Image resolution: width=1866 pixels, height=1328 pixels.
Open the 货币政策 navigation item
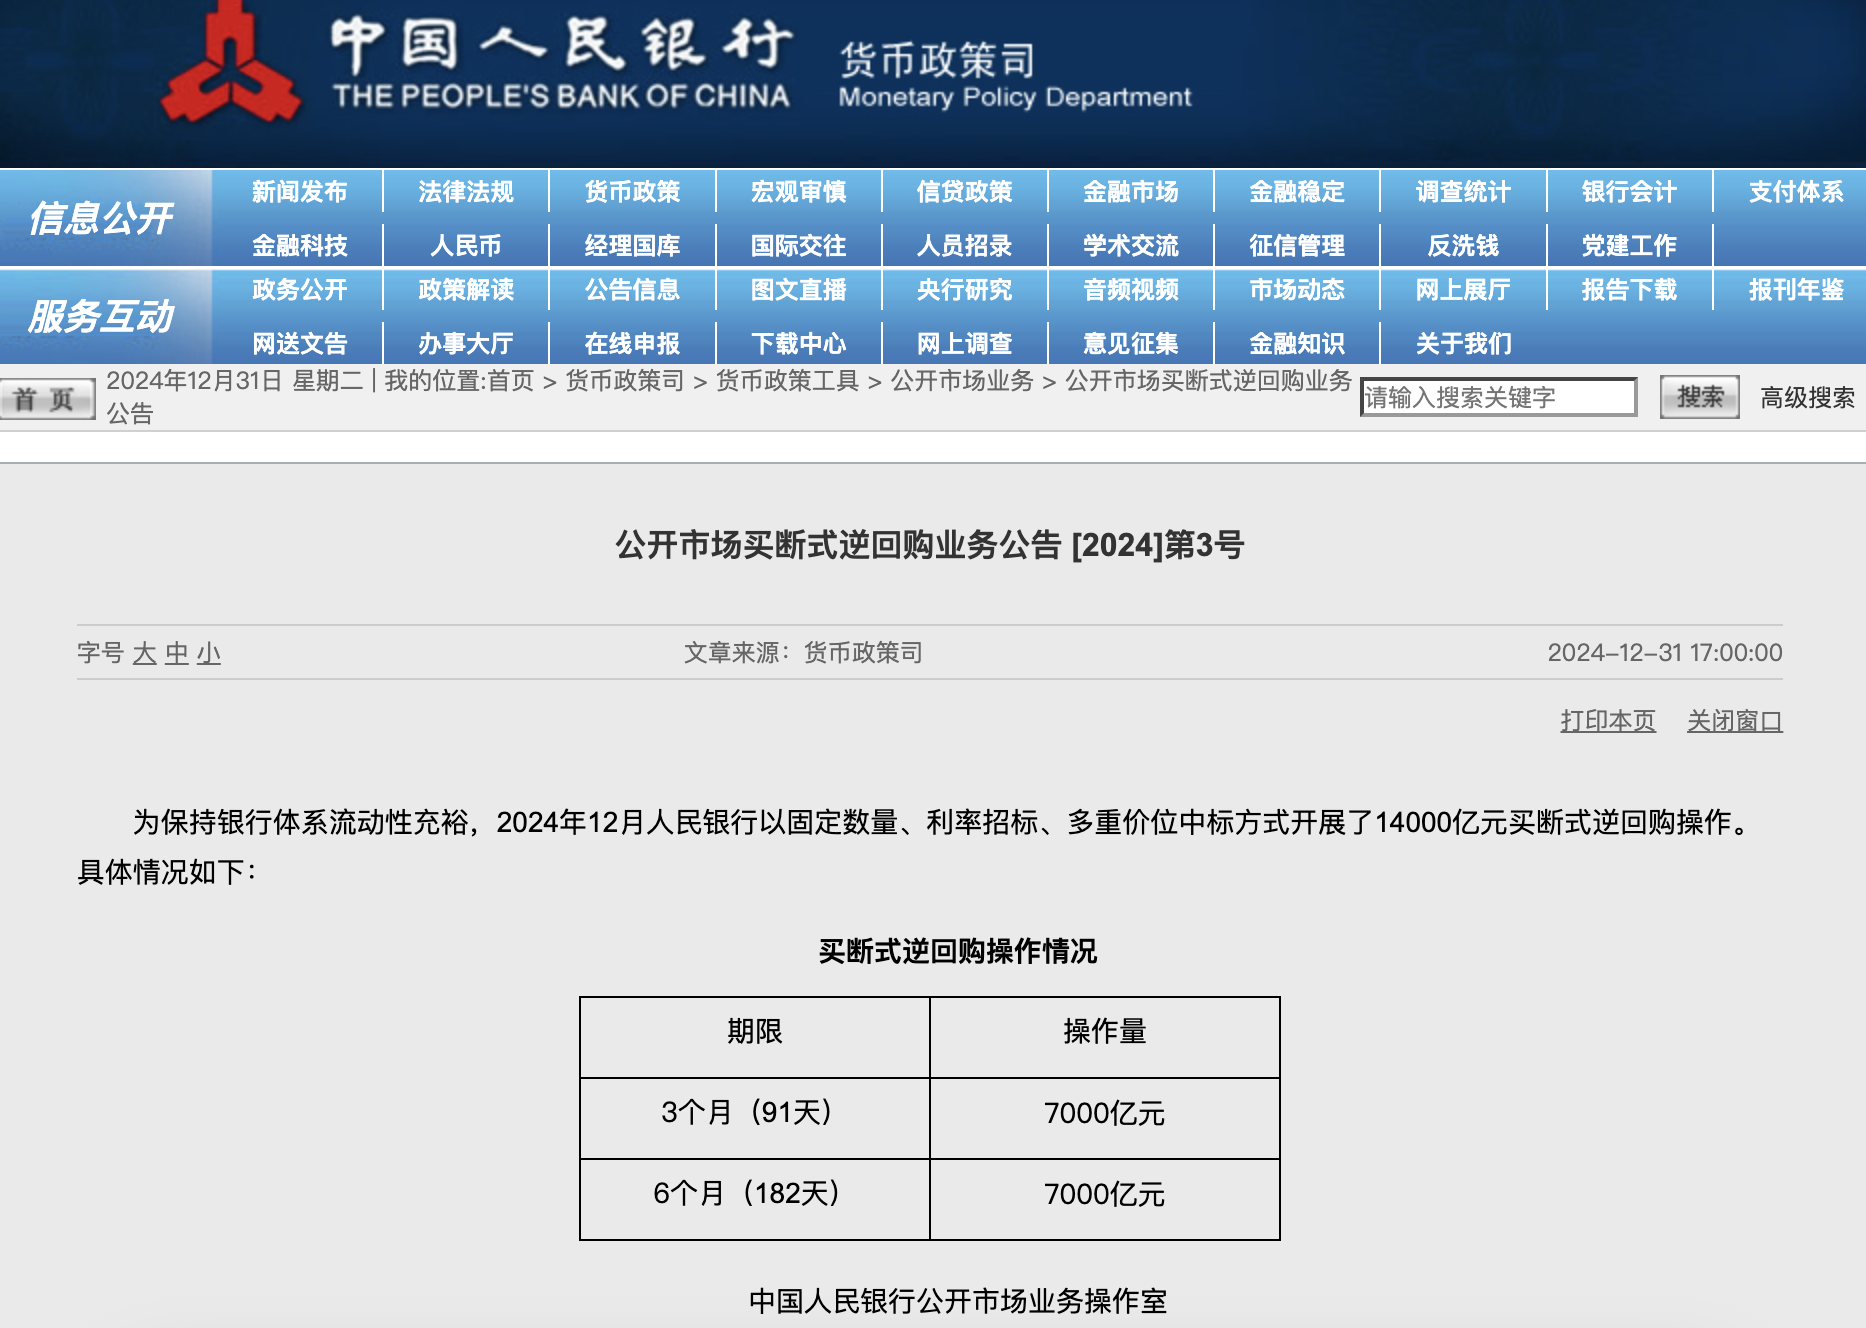632,192
